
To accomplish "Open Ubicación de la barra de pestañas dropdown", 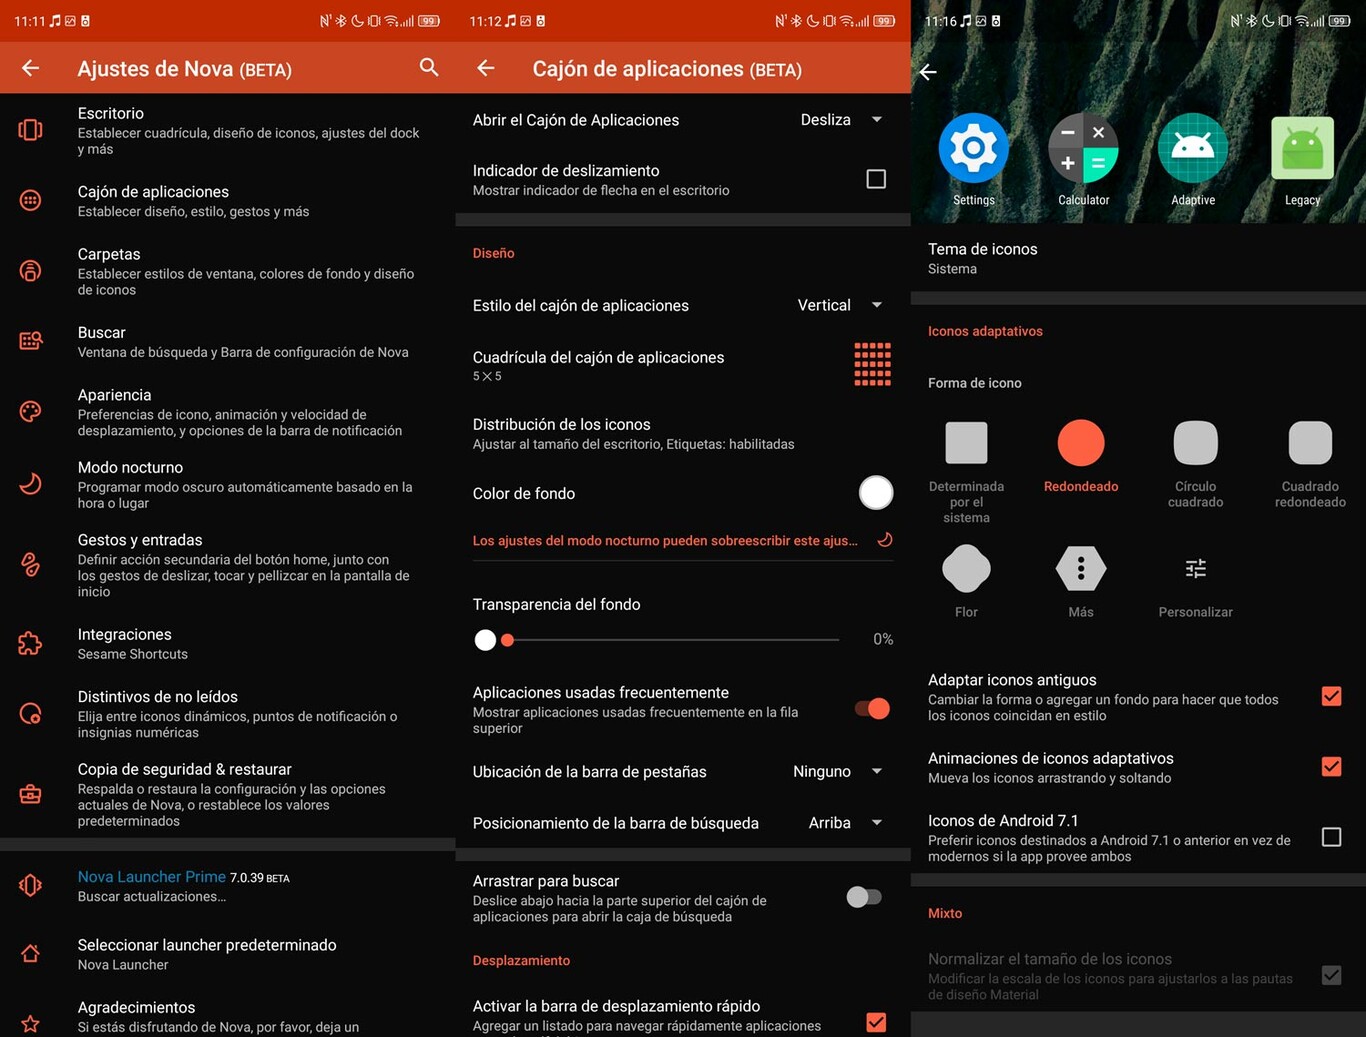I will click(839, 771).
